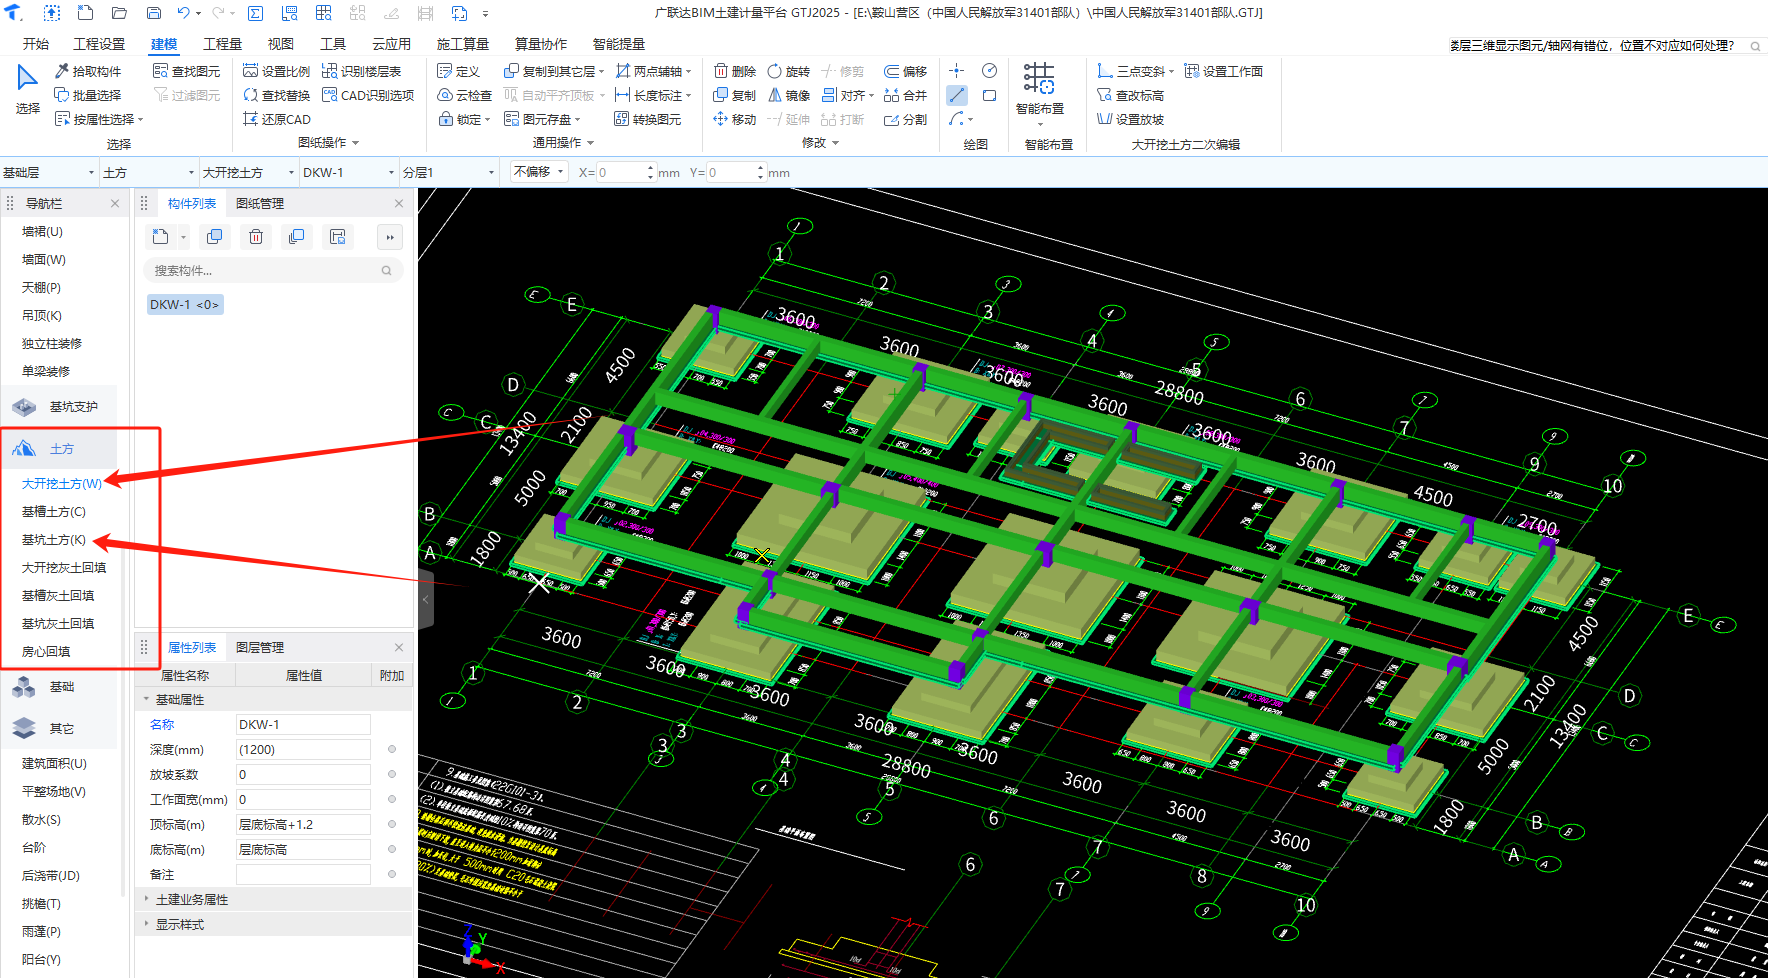Screen dimensions: 1768x978
Task: Click the X offset input field
Action: 627,172
